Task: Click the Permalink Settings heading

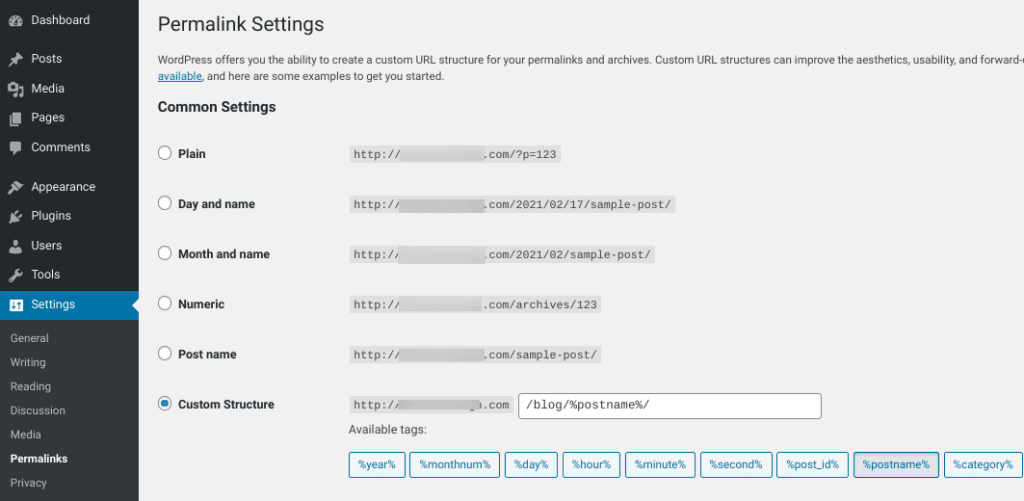Action: [241, 25]
